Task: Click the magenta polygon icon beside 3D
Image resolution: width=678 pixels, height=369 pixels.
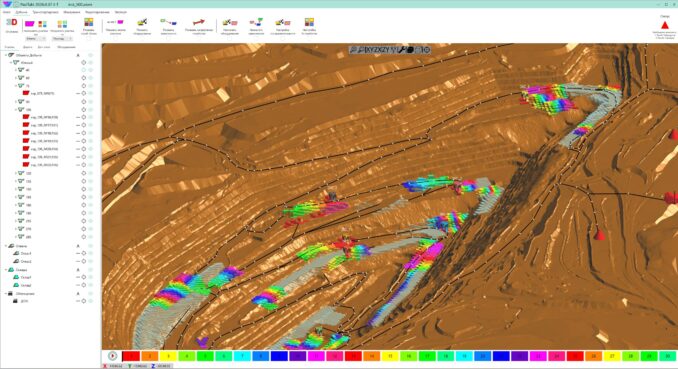Action: pyautogui.click(x=29, y=23)
